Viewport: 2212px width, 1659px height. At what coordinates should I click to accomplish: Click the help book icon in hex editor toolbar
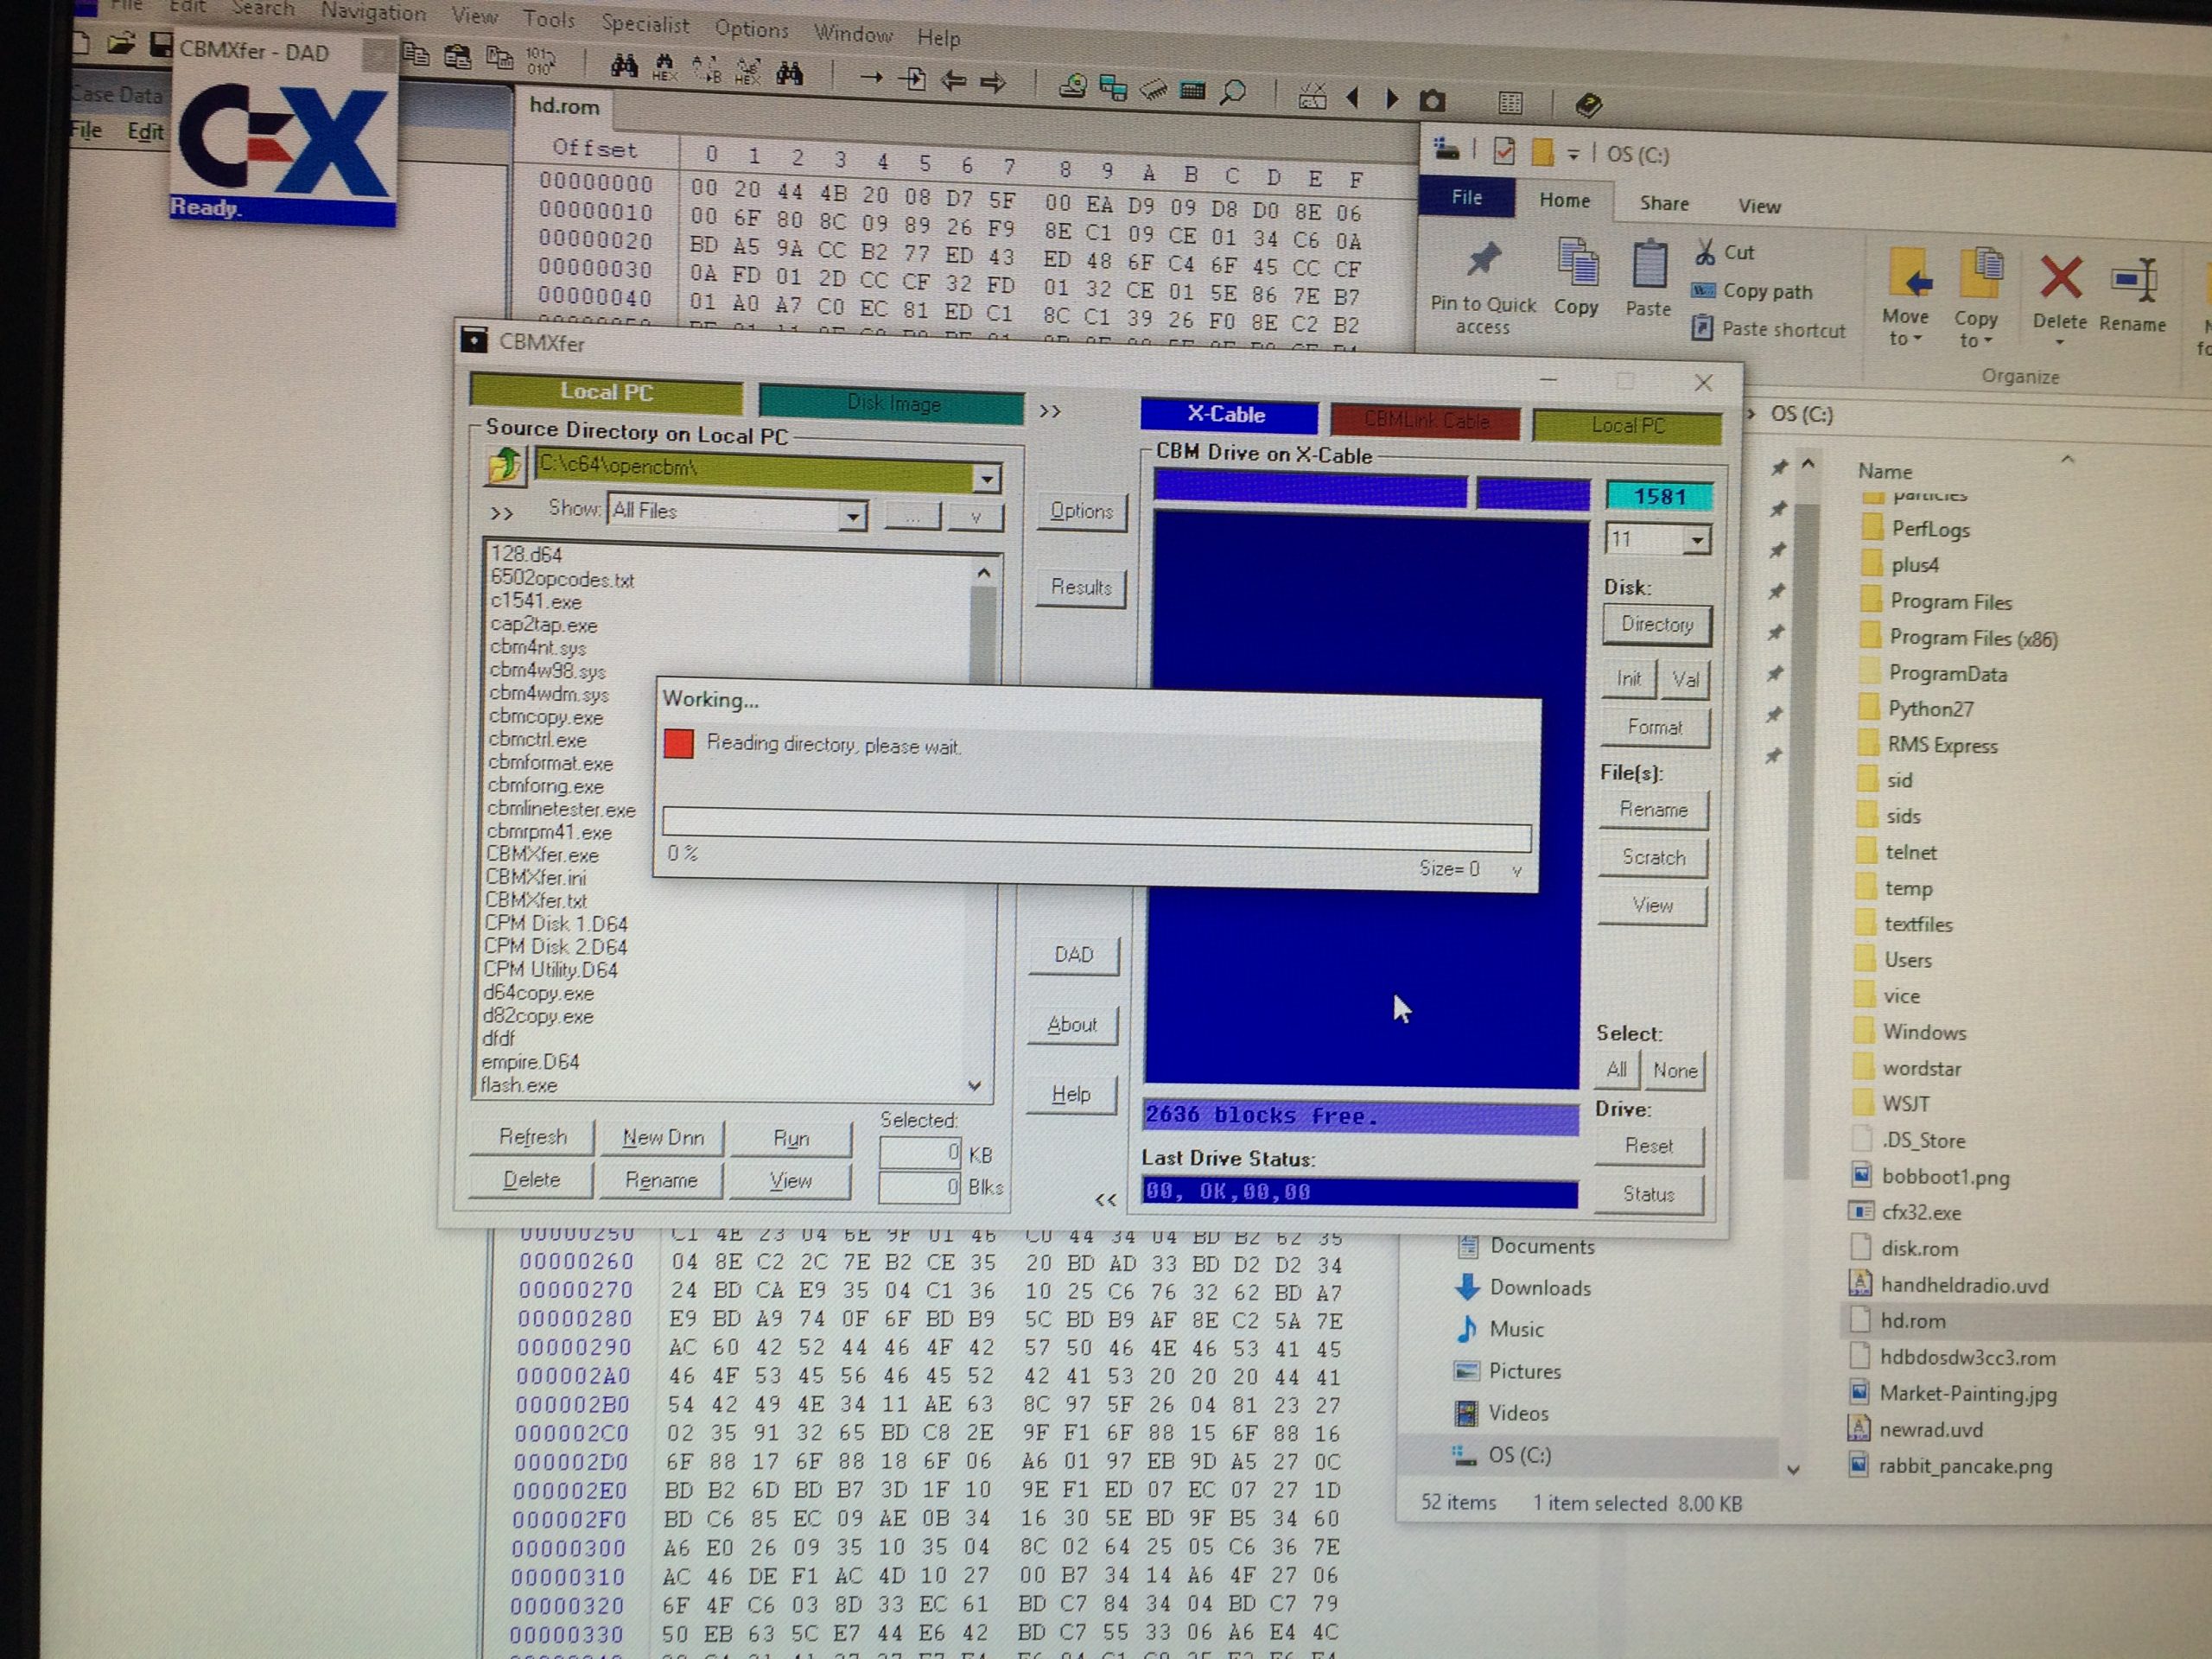click(1588, 104)
